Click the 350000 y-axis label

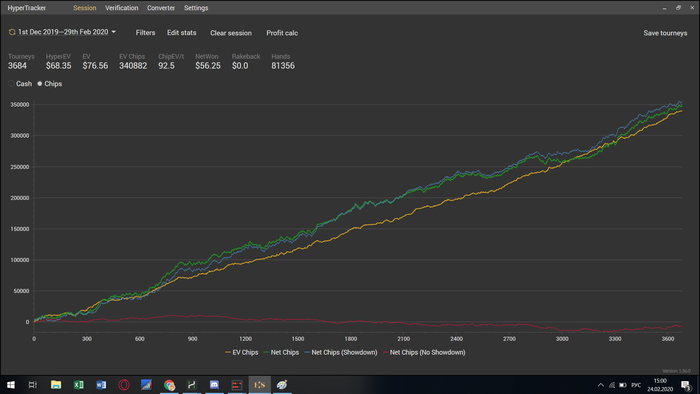tap(20, 104)
